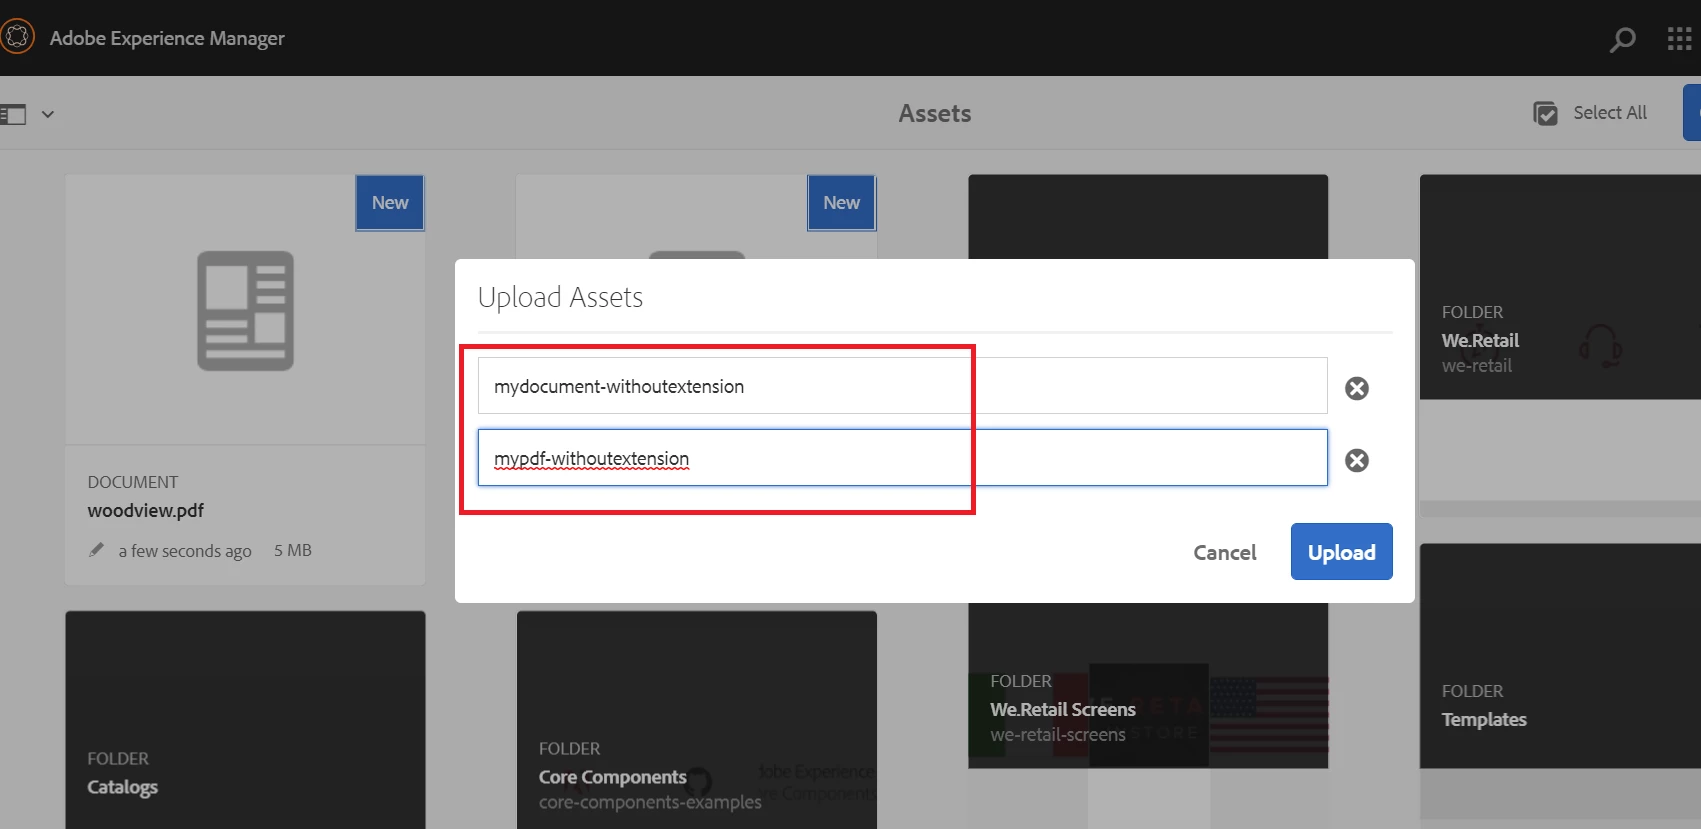The width and height of the screenshot is (1701, 829).
Task: Click the pencil edit icon on woodview.pdf
Action: 97,550
